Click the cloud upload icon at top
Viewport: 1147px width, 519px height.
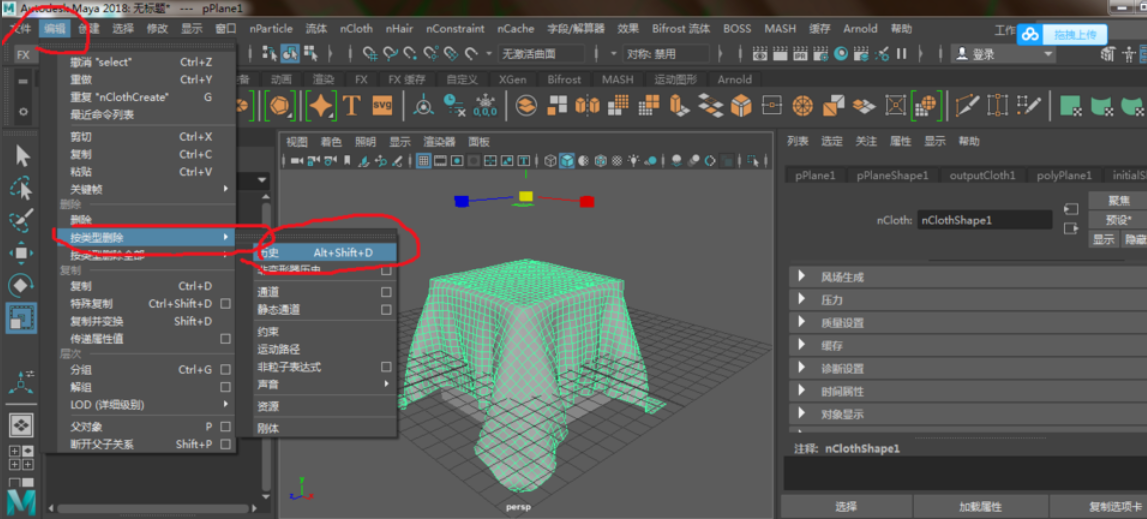click(x=1030, y=34)
